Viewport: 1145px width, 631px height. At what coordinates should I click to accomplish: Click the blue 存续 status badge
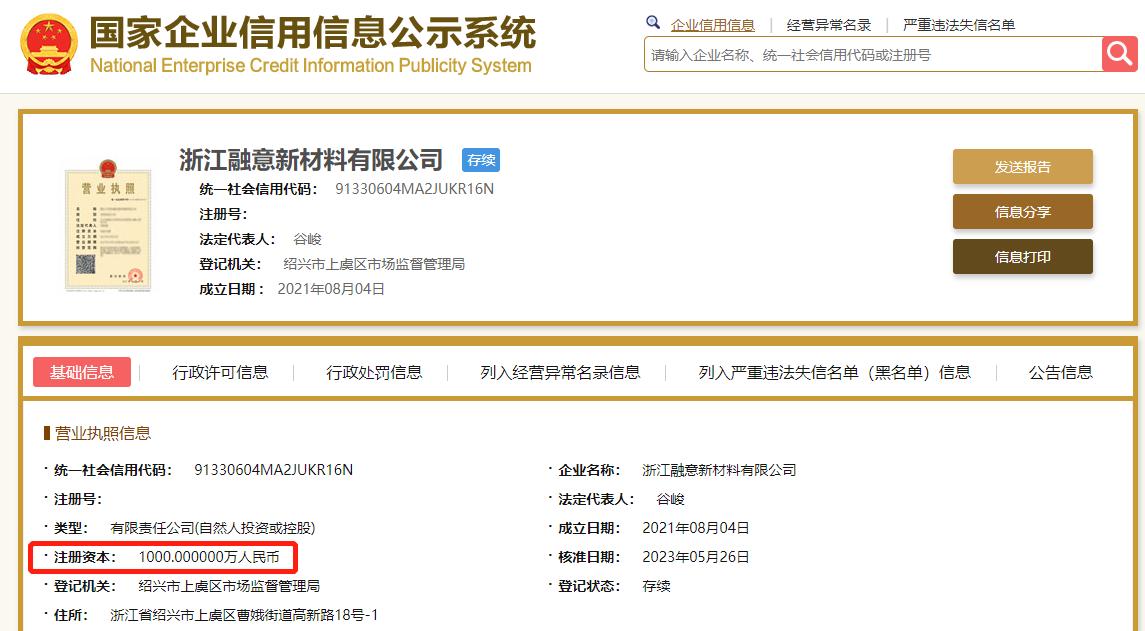[480, 160]
